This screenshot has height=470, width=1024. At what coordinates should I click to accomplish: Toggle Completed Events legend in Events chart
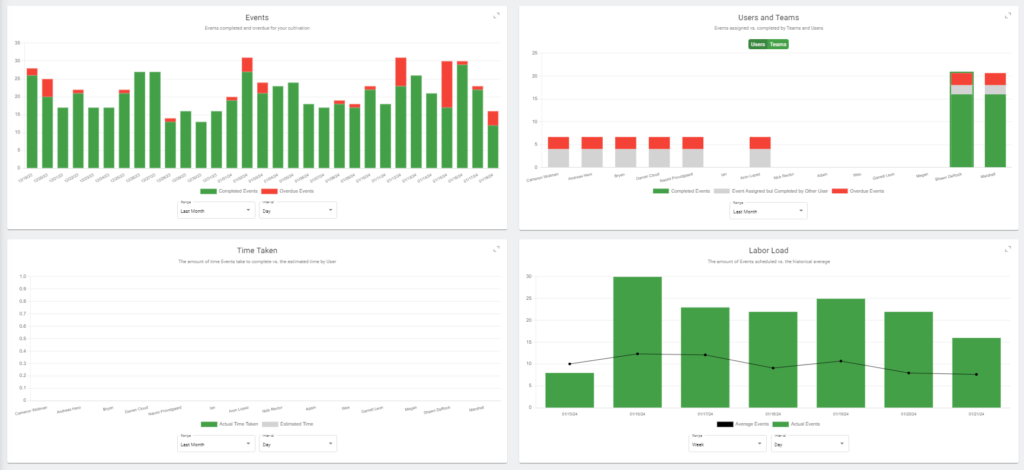click(x=228, y=191)
